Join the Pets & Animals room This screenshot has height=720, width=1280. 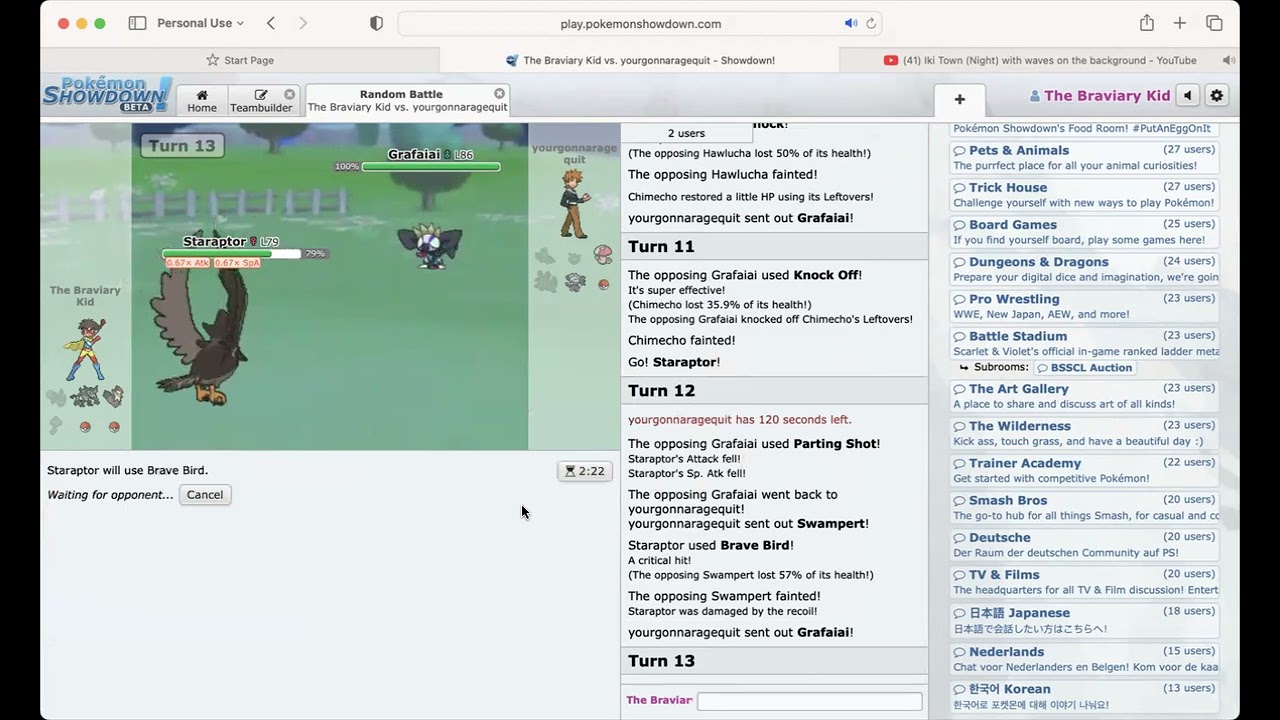coord(1084,158)
